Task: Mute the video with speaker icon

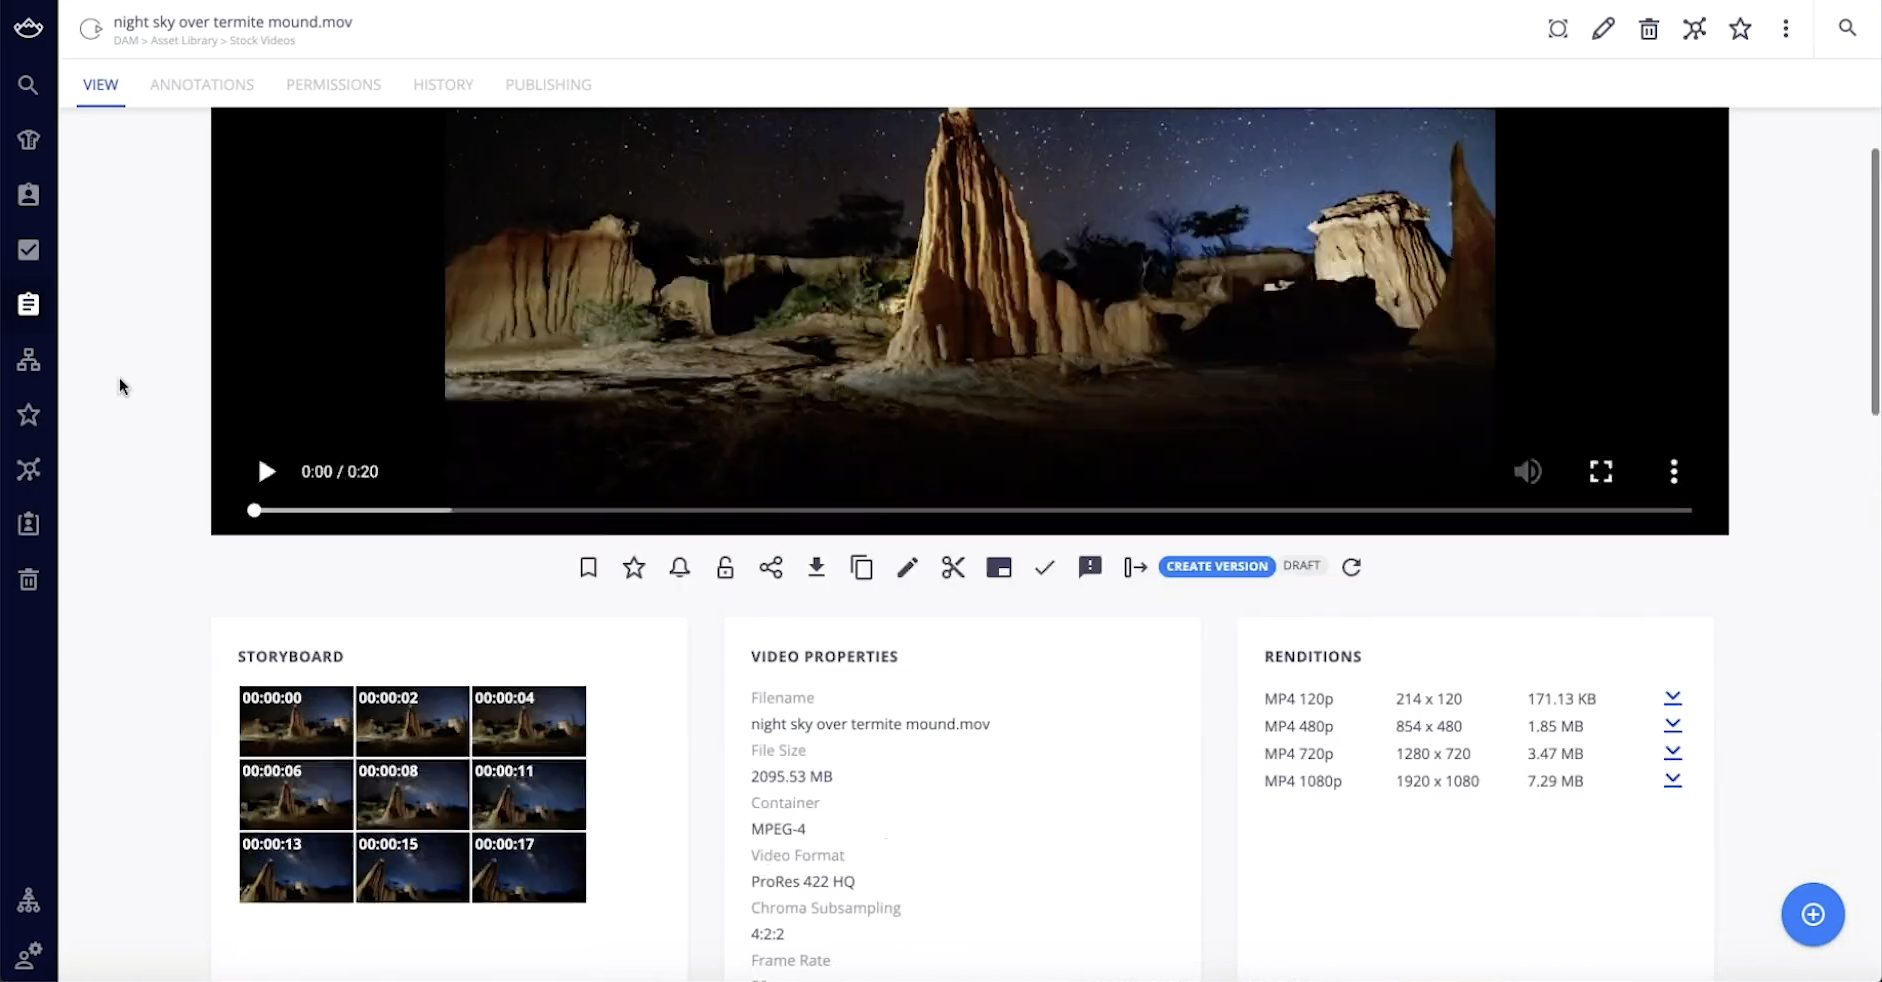Action: [1527, 471]
